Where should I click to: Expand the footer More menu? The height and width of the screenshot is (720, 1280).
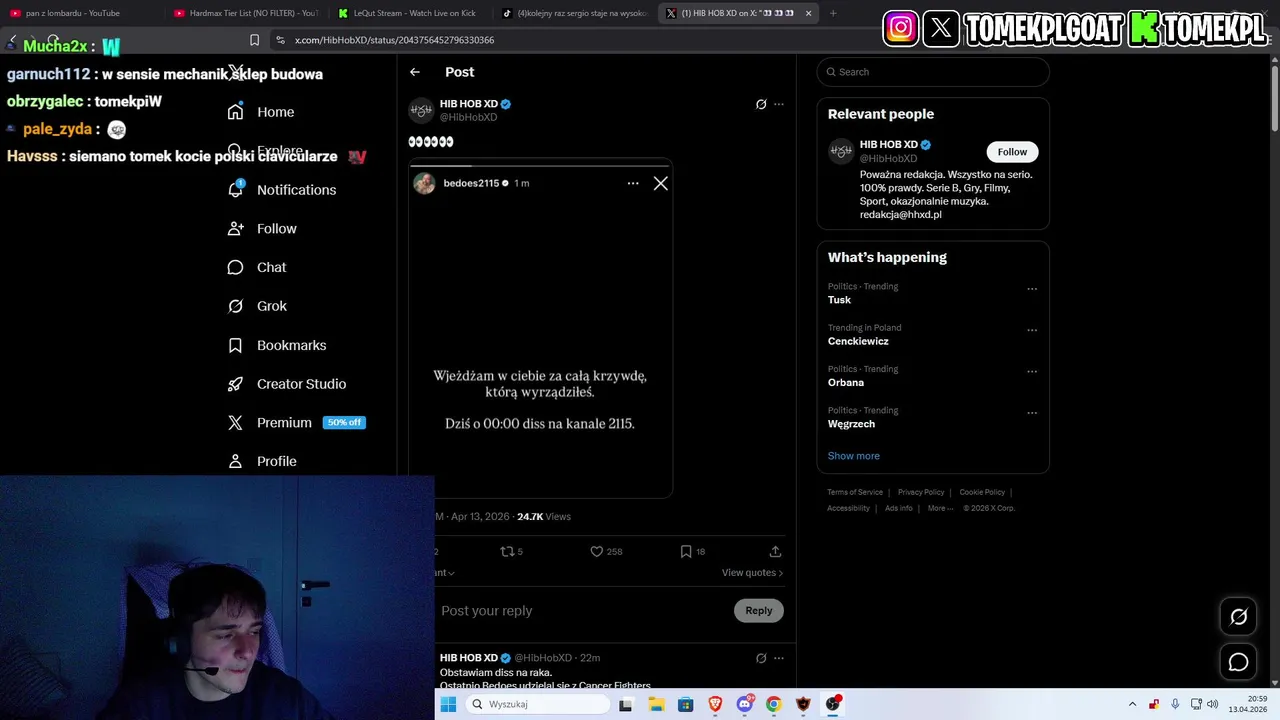940,508
